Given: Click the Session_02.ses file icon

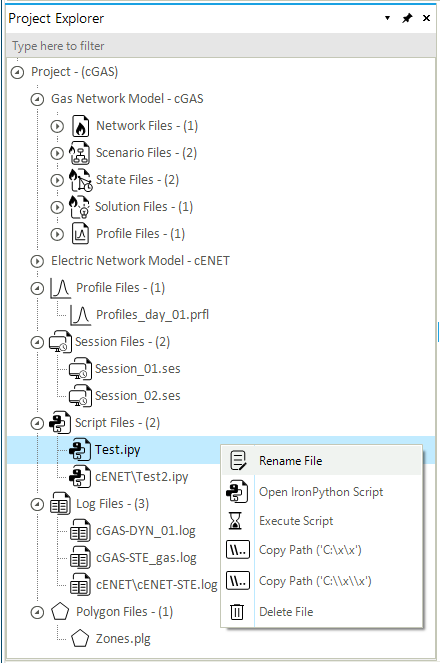Looking at the screenshot, I should point(80,396).
